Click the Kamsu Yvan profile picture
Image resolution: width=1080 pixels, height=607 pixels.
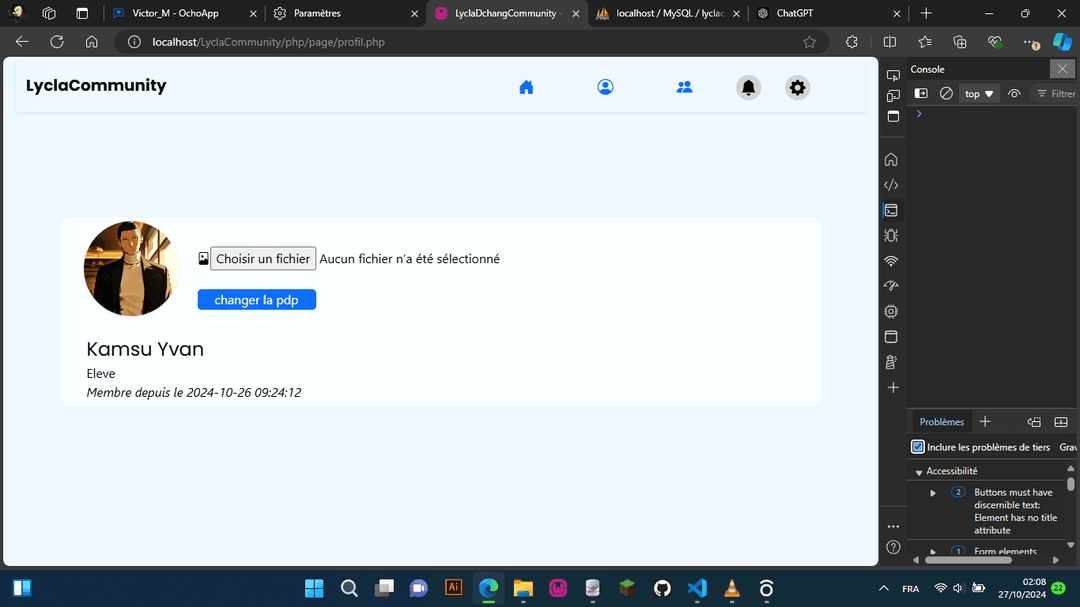click(131, 269)
